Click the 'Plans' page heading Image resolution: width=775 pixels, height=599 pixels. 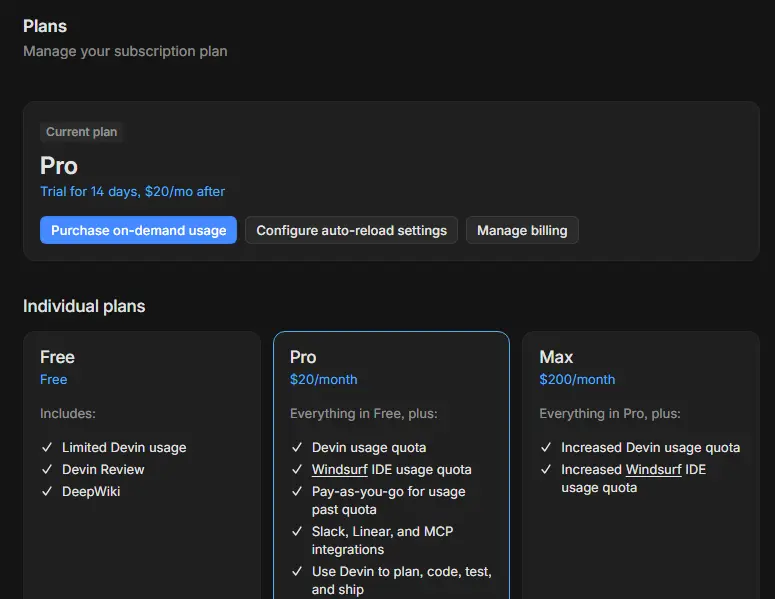click(x=45, y=26)
